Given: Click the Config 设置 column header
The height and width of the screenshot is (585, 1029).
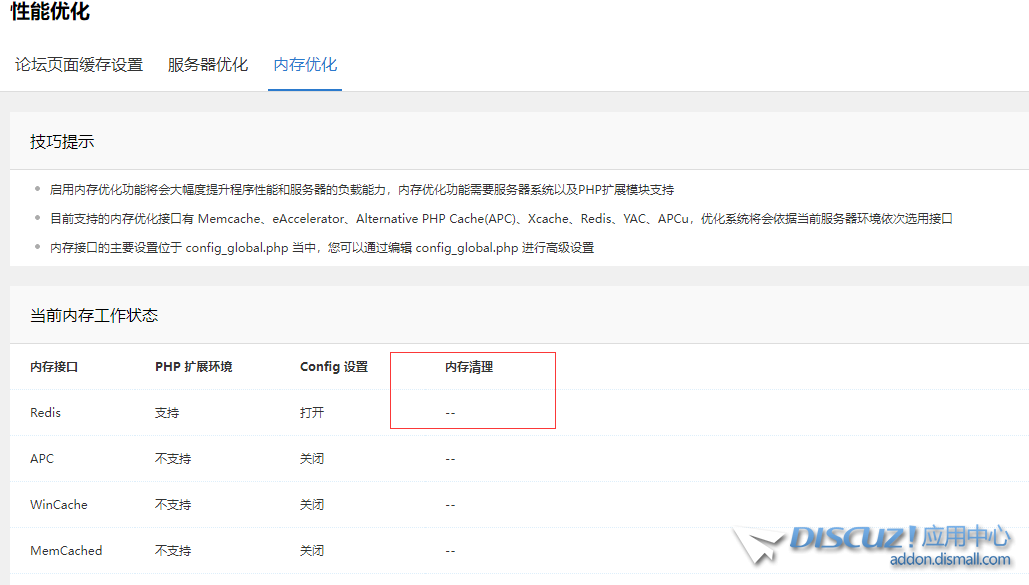Looking at the screenshot, I should (334, 367).
